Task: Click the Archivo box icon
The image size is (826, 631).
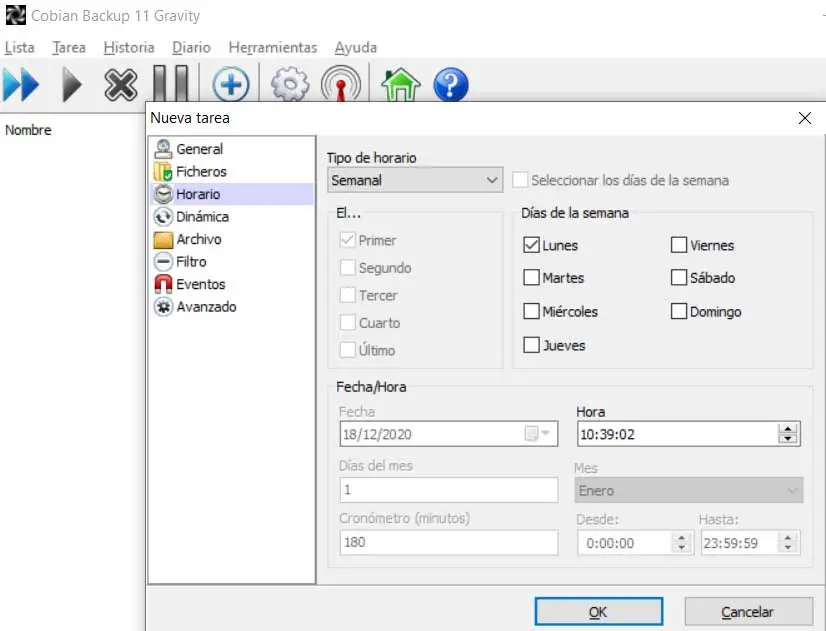Action: click(163, 240)
